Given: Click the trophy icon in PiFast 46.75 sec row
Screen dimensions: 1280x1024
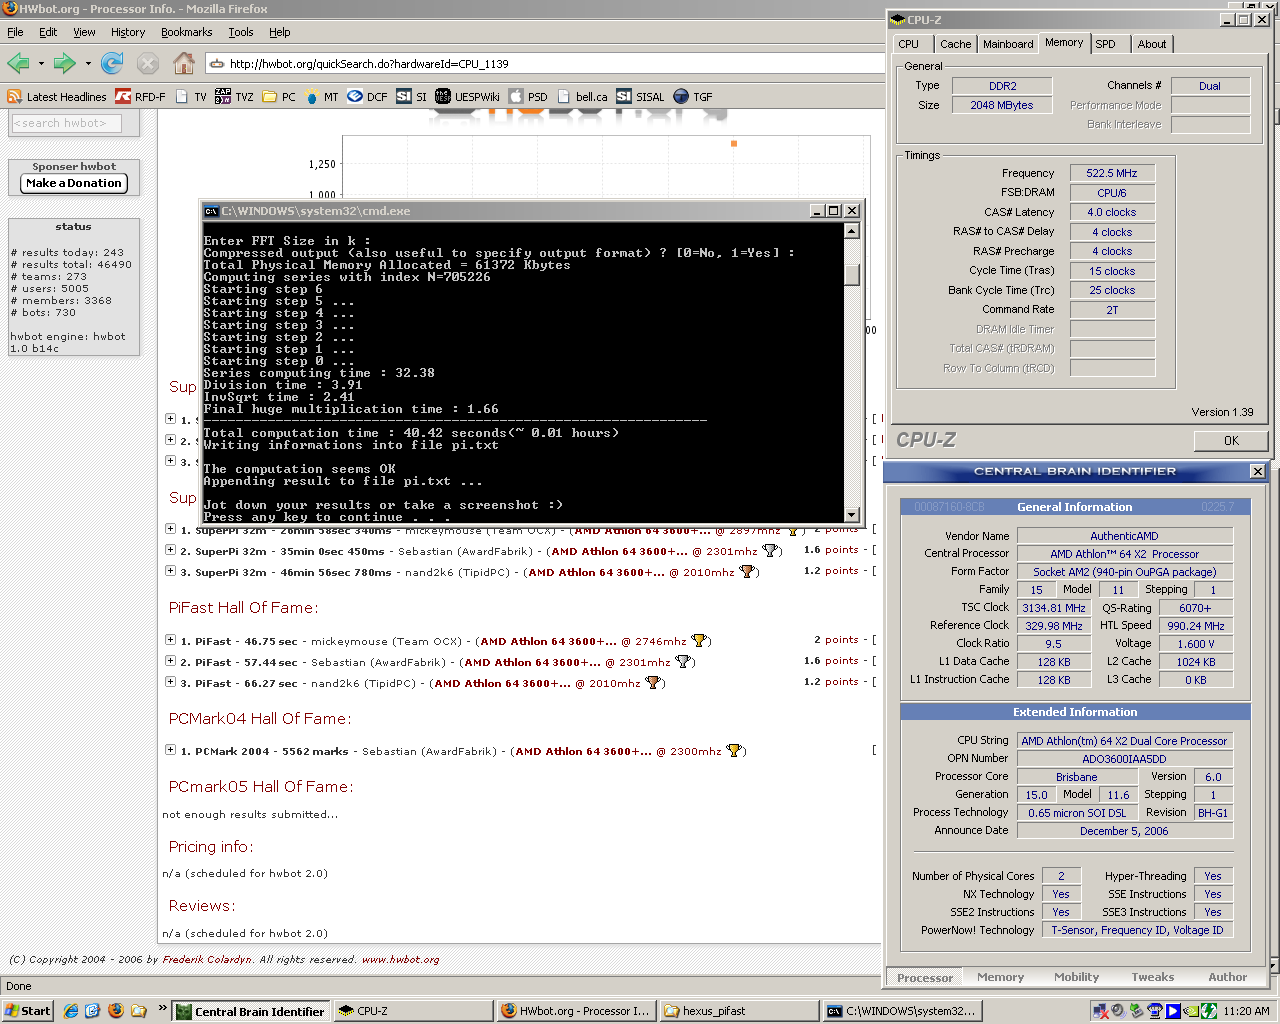Looking at the screenshot, I should [699, 641].
